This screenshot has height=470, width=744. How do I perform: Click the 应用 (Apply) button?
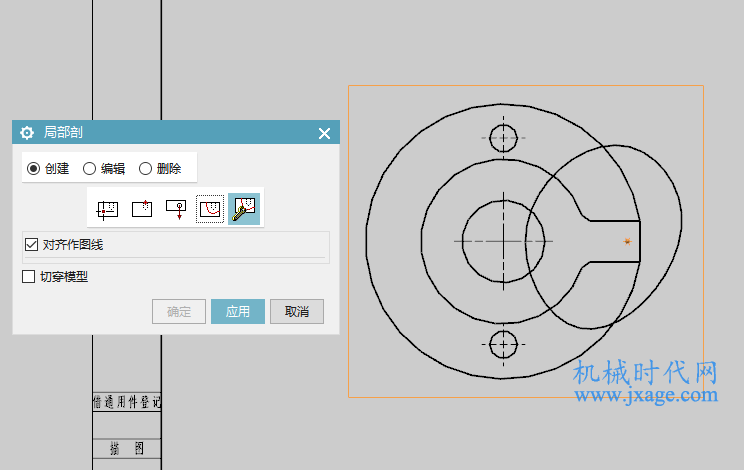pyautogui.click(x=238, y=312)
